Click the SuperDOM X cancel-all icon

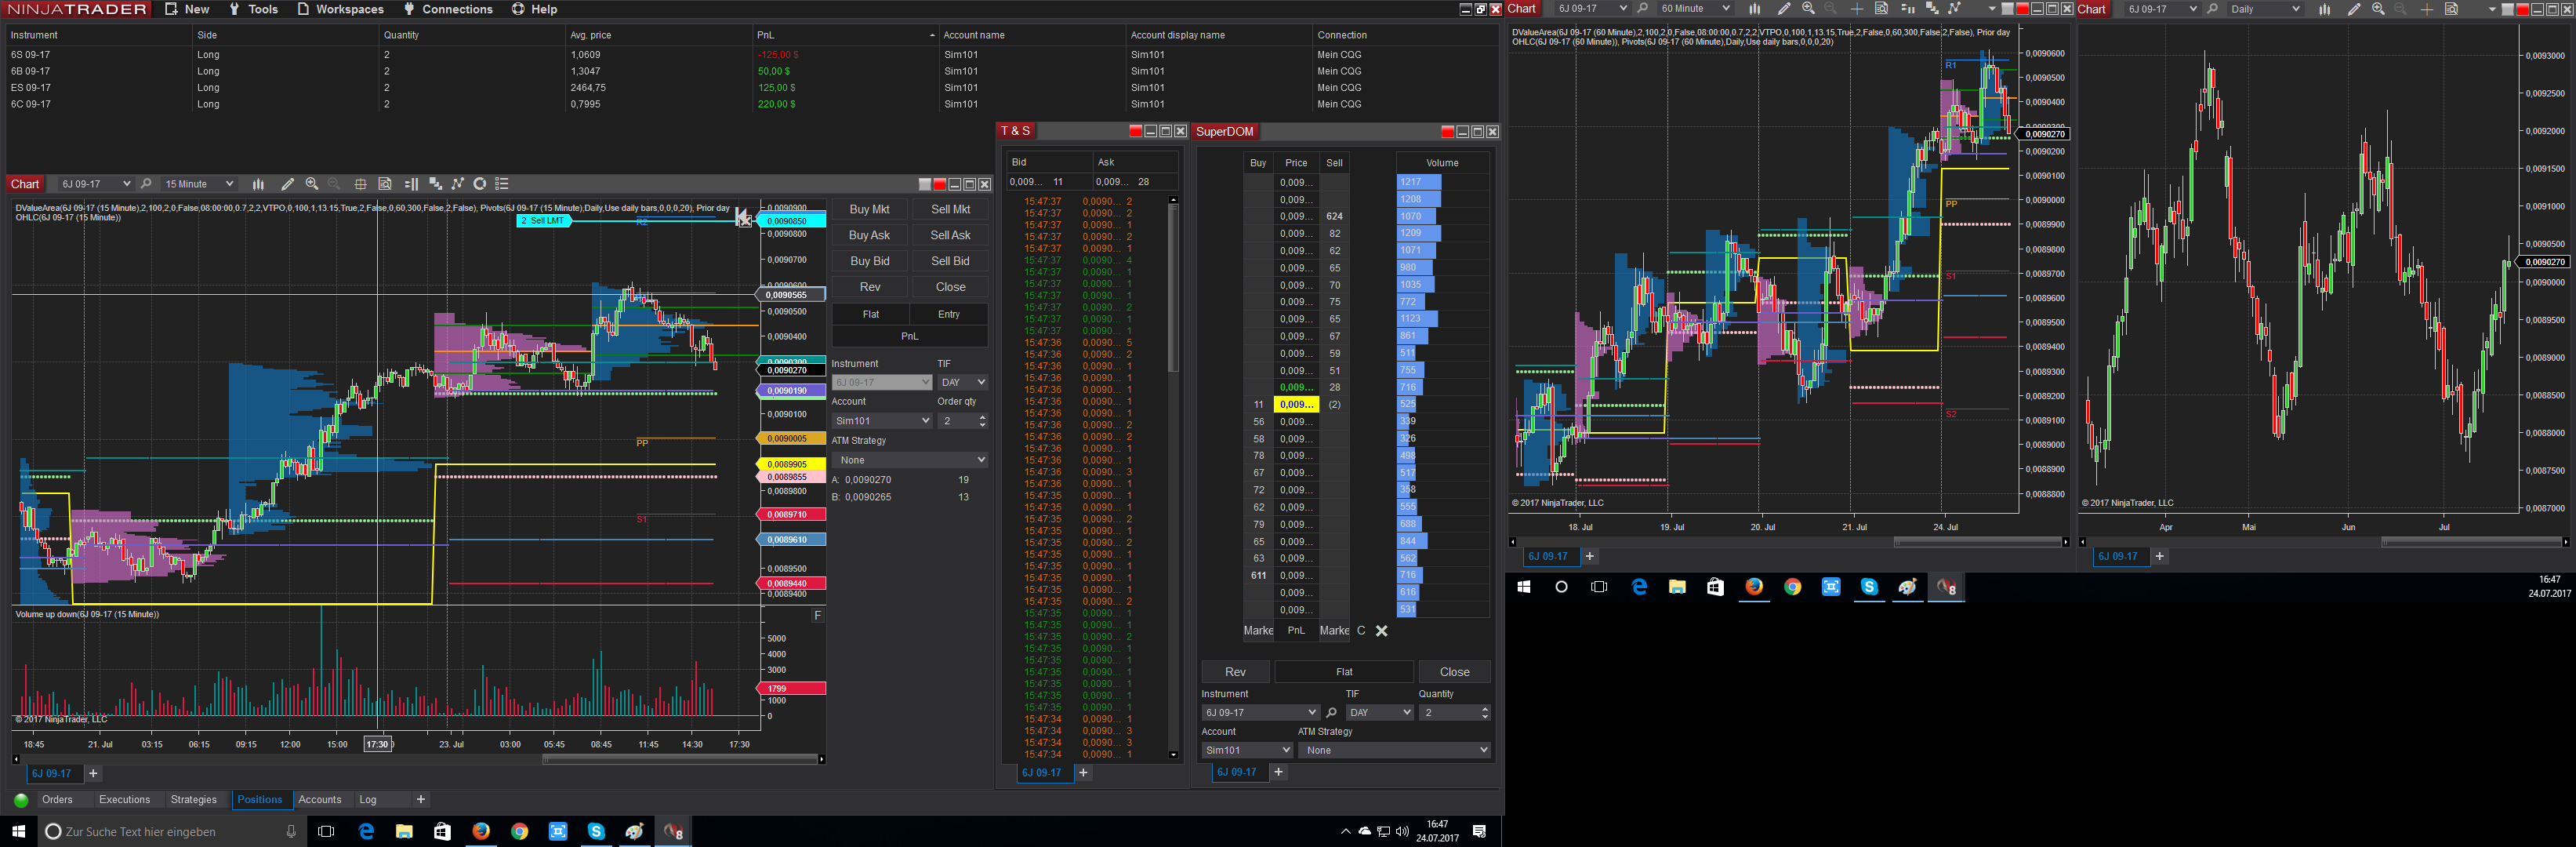(x=1382, y=631)
